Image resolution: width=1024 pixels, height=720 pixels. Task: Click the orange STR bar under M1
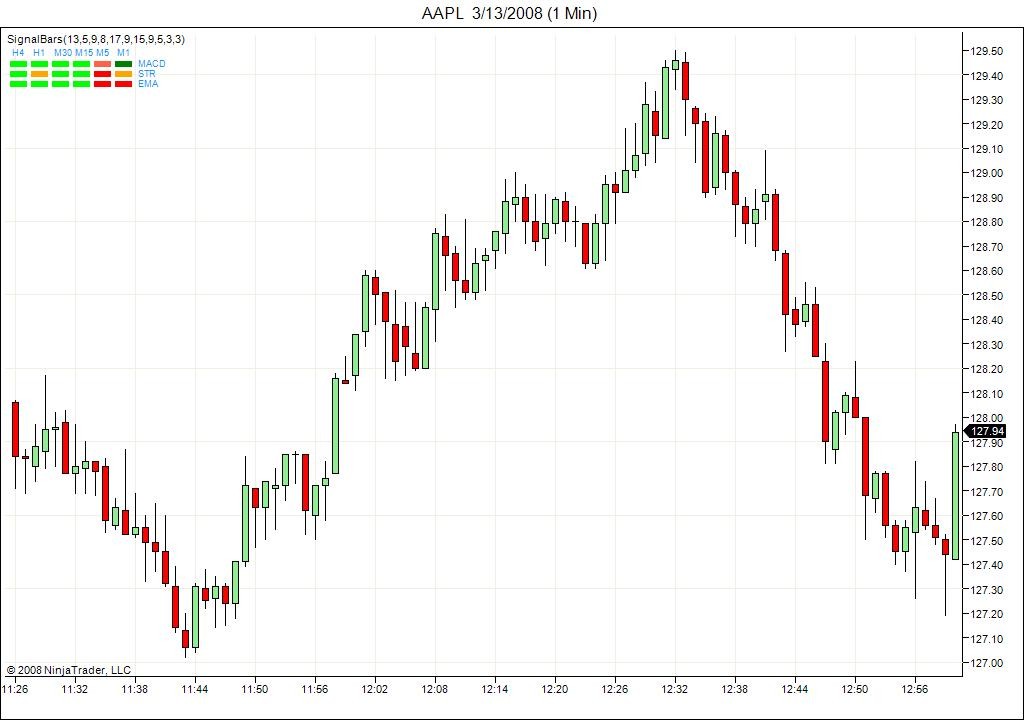[123, 74]
